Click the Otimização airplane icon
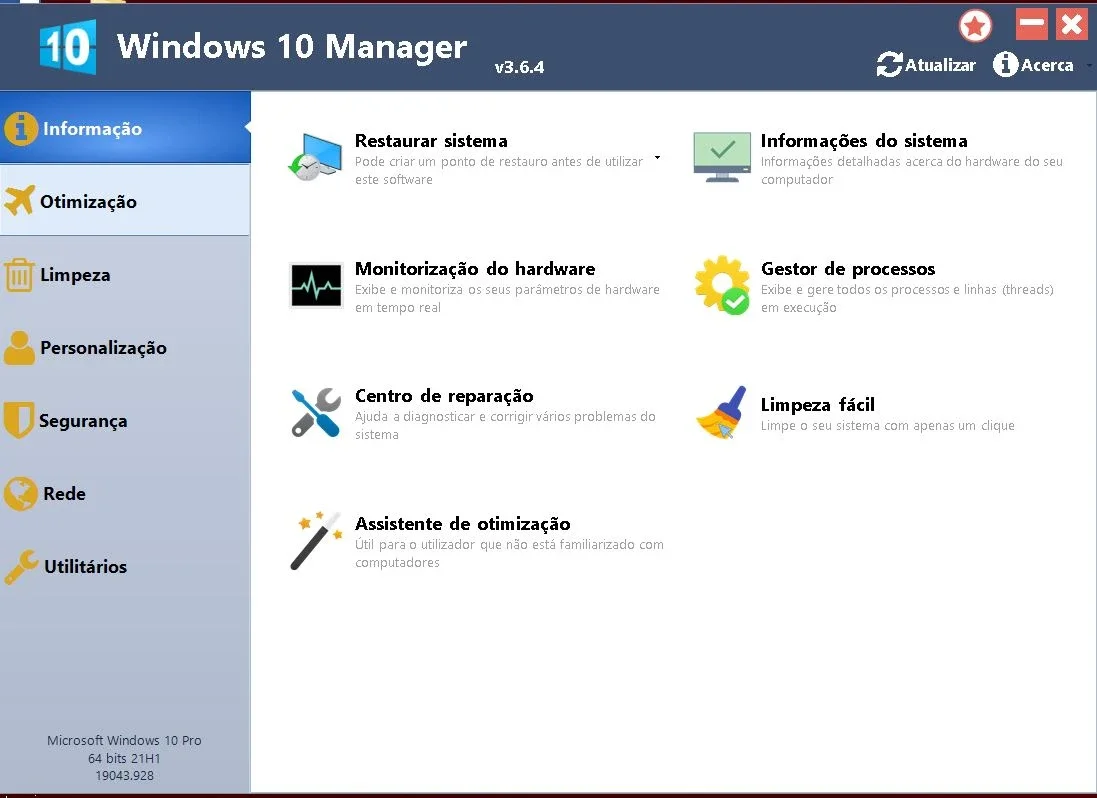Screen dimensions: 1097x798 point(20,201)
